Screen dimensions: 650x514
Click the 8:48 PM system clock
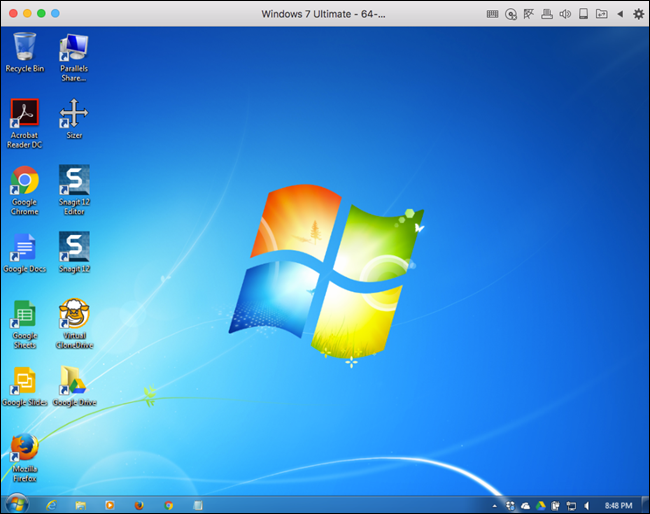pos(618,506)
